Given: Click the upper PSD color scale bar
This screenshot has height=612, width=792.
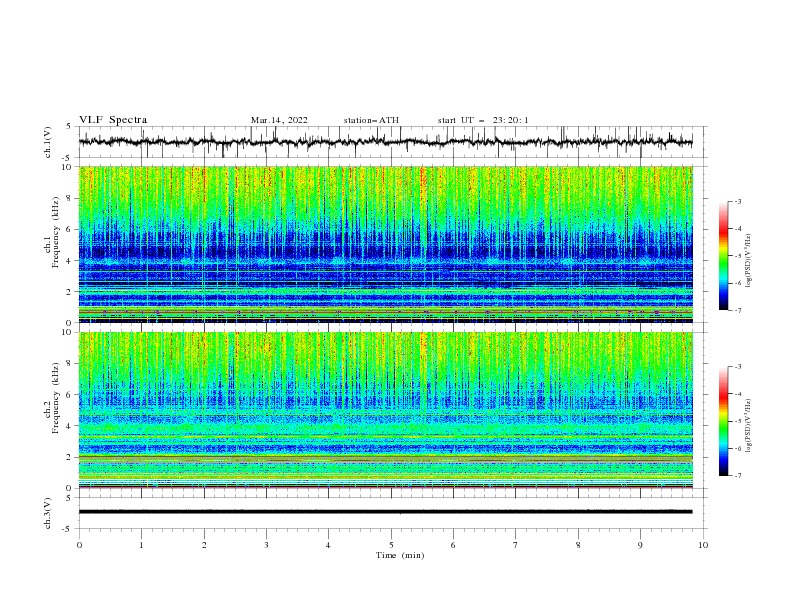Looking at the screenshot, I should pyautogui.click(x=724, y=256).
